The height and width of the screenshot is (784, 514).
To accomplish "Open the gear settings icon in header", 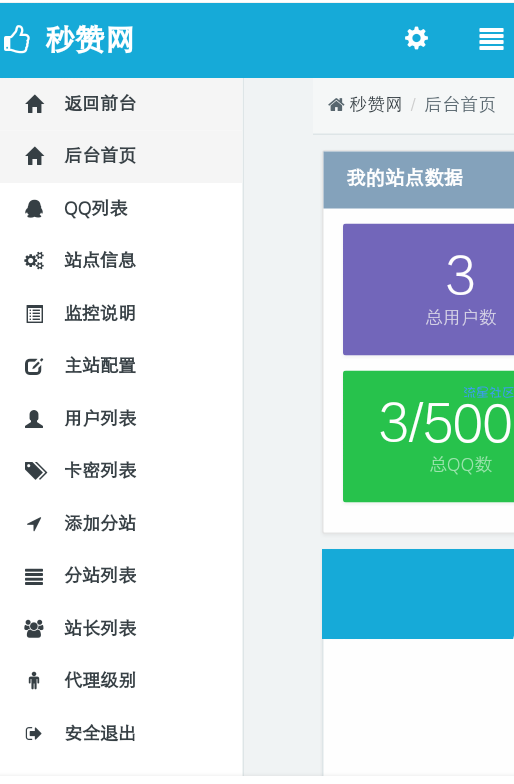I will [416, 38].
